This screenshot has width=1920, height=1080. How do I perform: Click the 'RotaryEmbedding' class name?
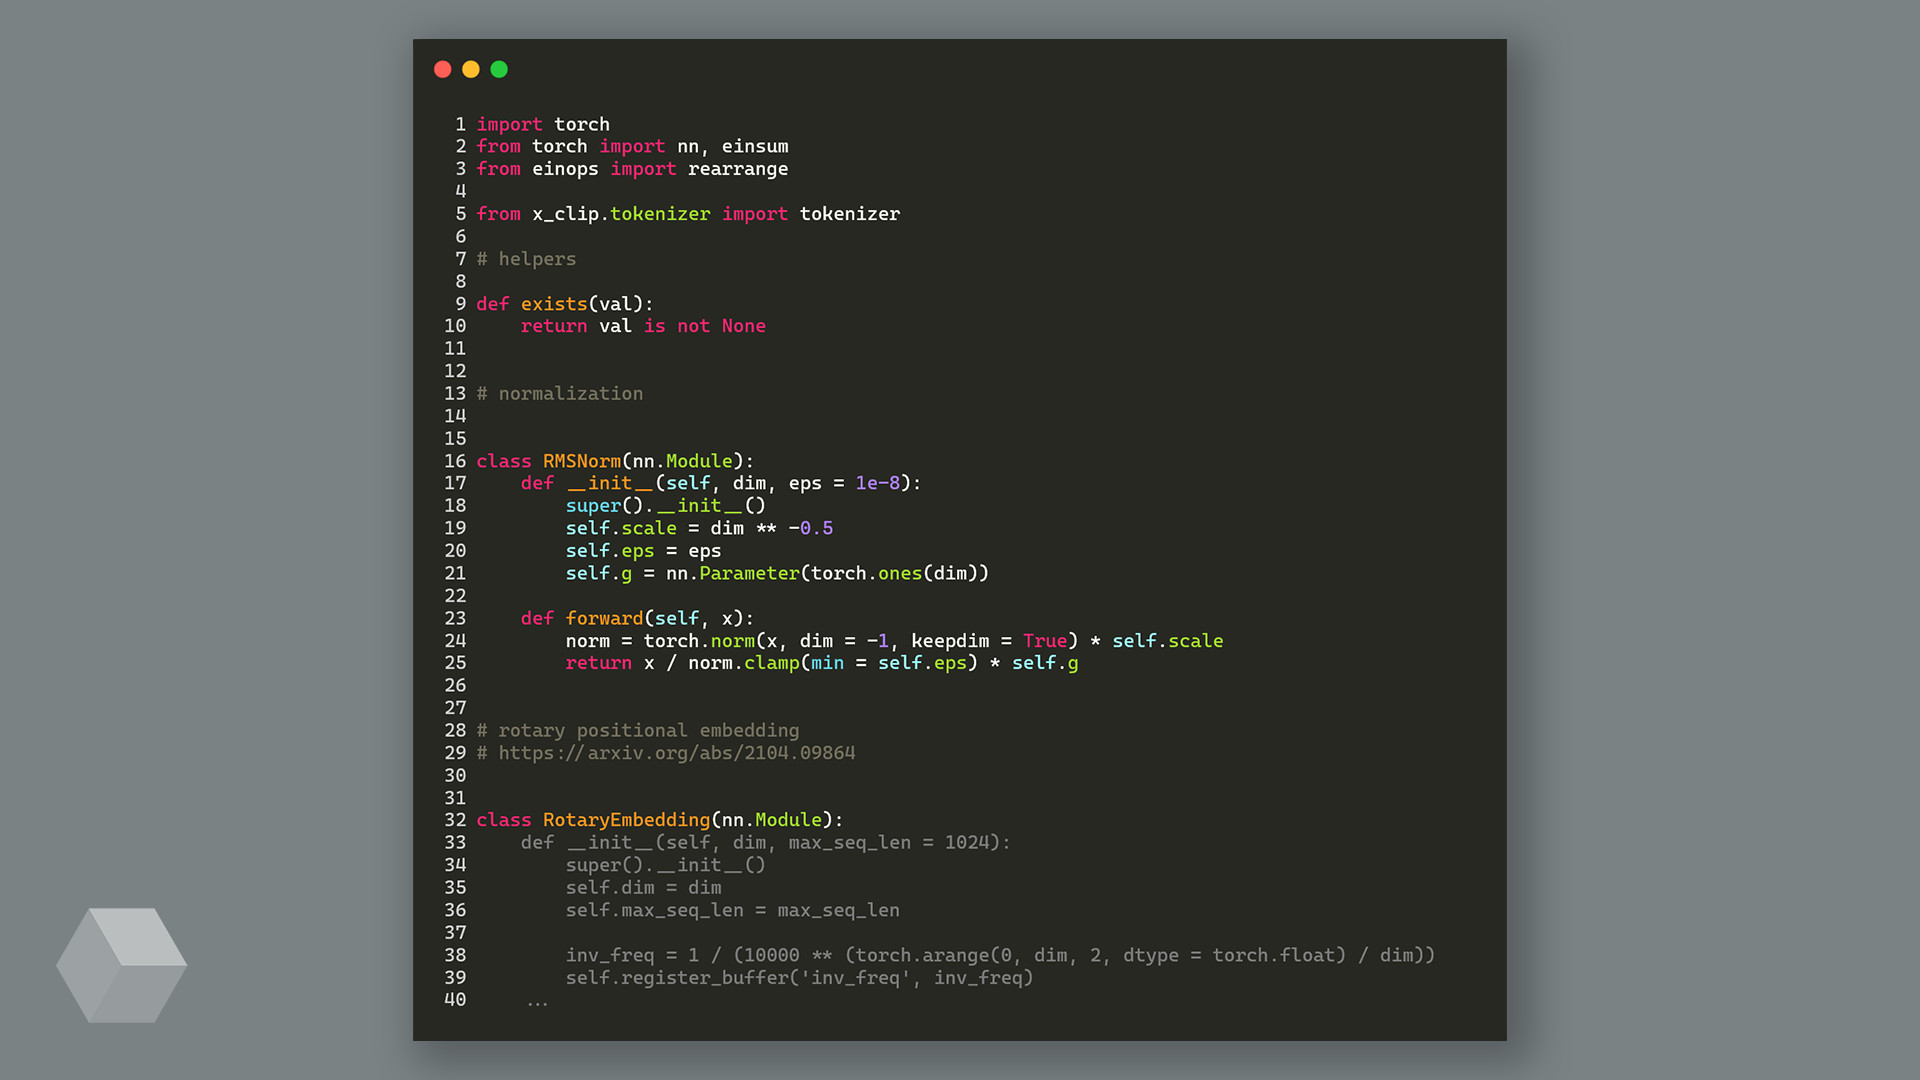pos(626,820)
